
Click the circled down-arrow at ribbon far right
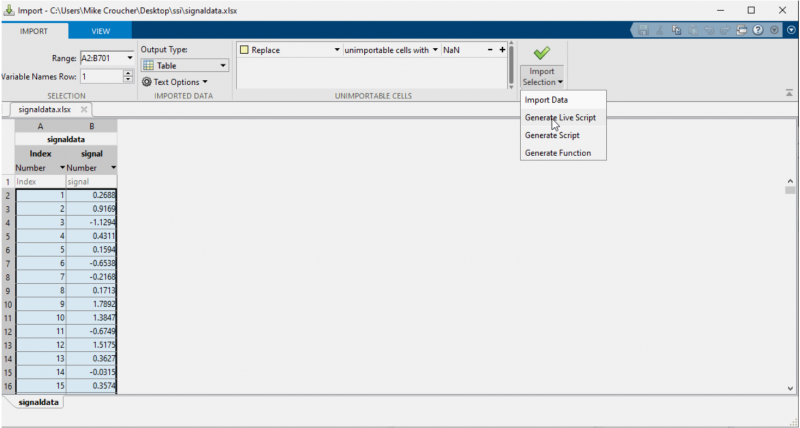[791, 30]
